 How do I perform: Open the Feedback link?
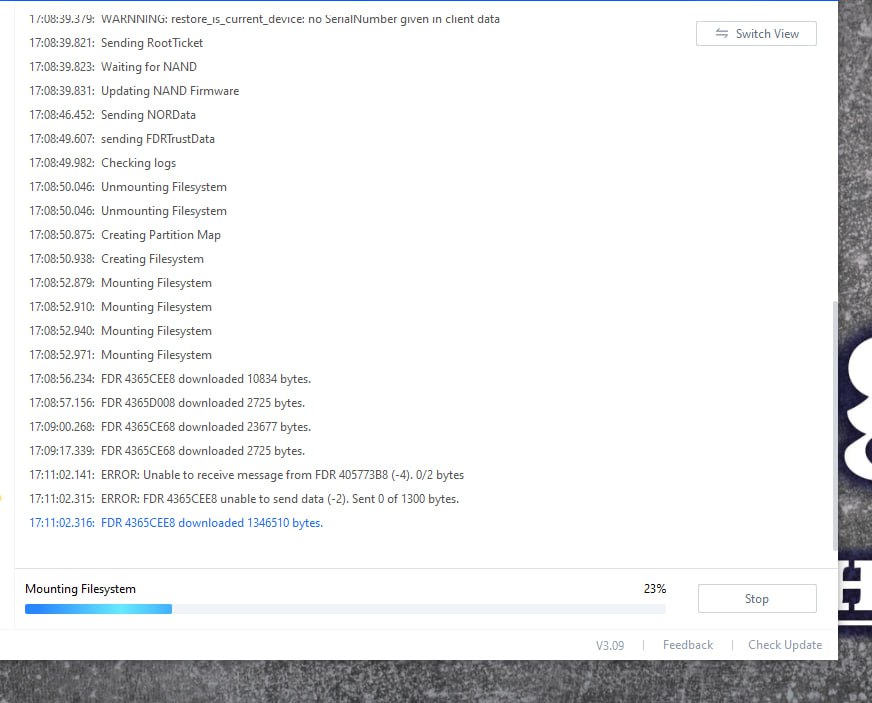tap(688, 645)
